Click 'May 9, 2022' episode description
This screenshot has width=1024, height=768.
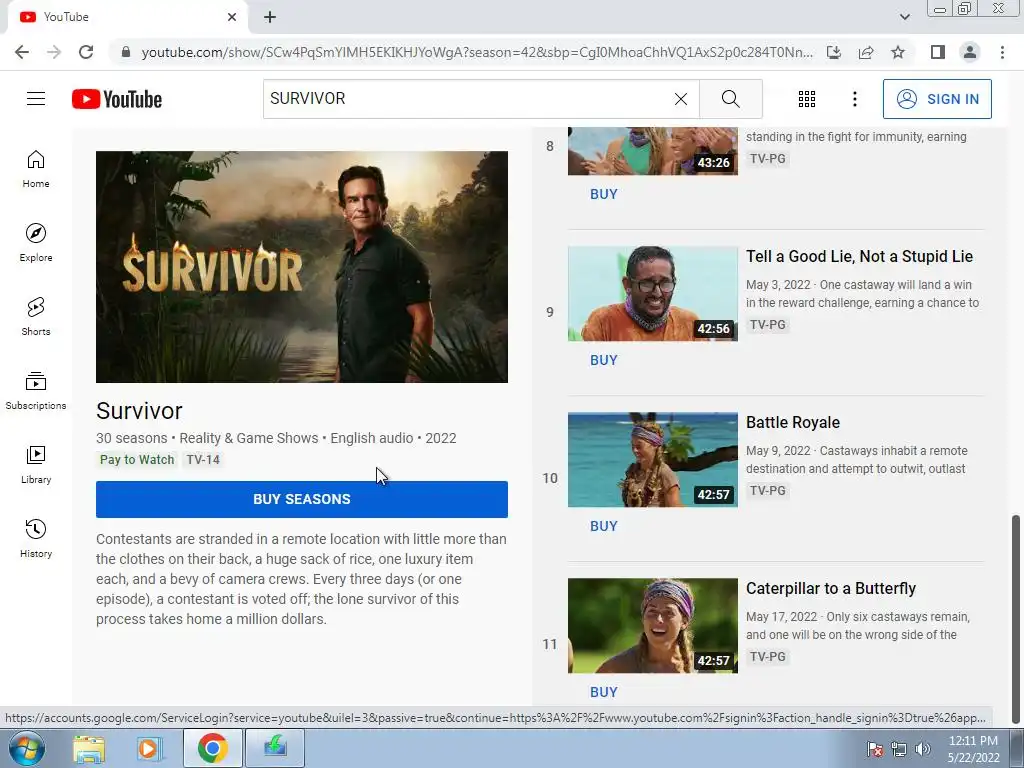[856, 460]
